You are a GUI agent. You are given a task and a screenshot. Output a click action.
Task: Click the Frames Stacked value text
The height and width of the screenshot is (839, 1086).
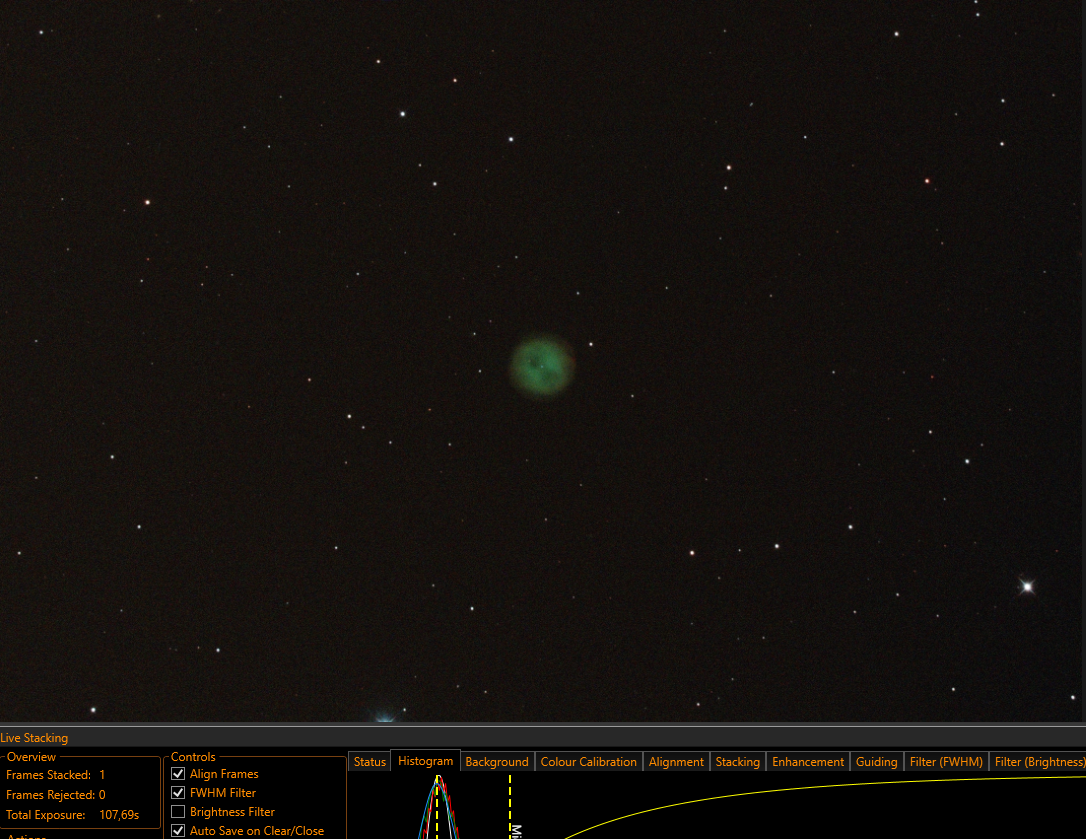pyautogui.click(x=102, y=775)
